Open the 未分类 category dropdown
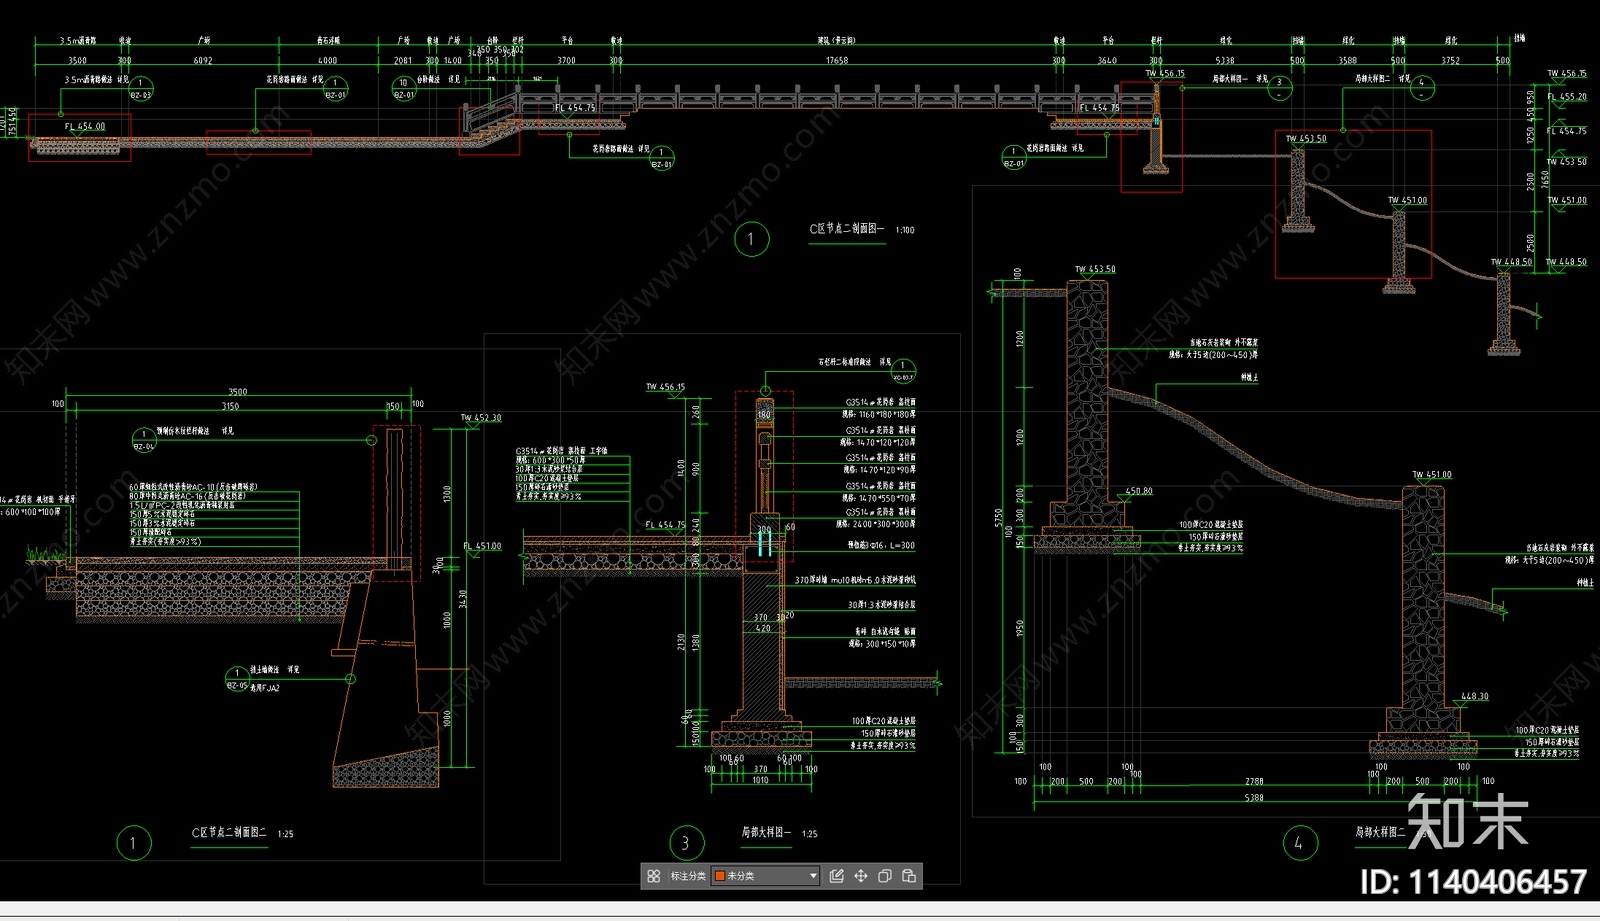Image resolution: width=1600 pixels, height=921 pixels. (766, 876)
